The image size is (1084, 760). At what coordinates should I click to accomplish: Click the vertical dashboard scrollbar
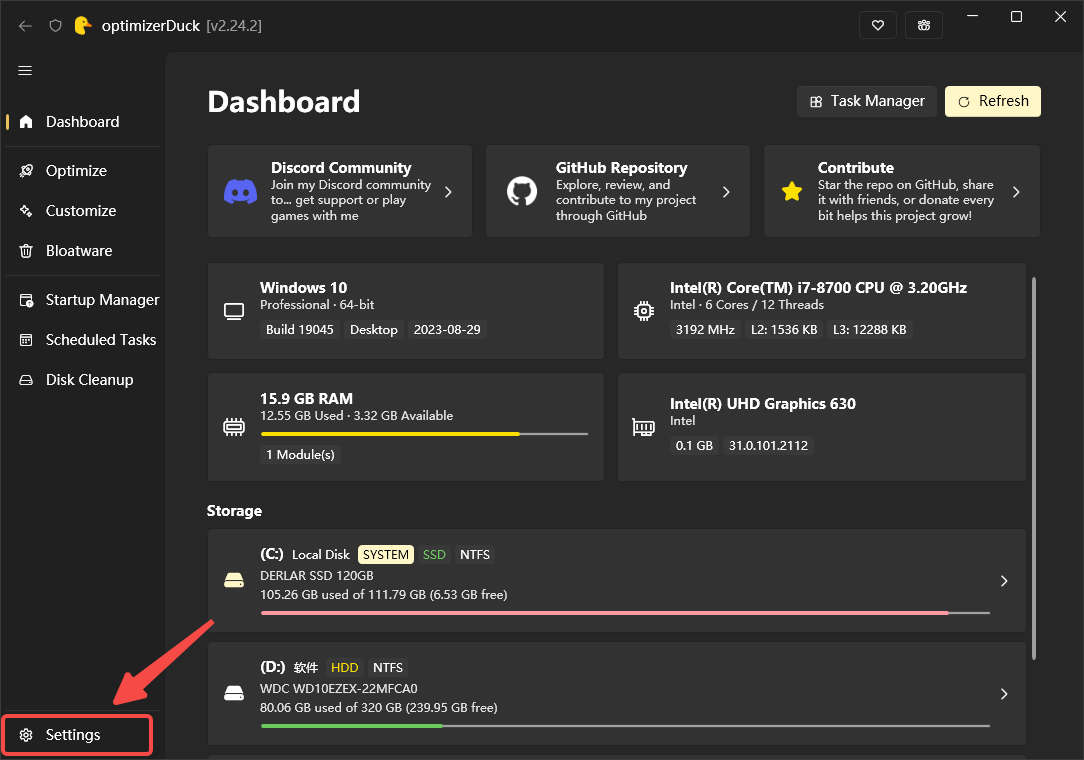coord(1034,468)
